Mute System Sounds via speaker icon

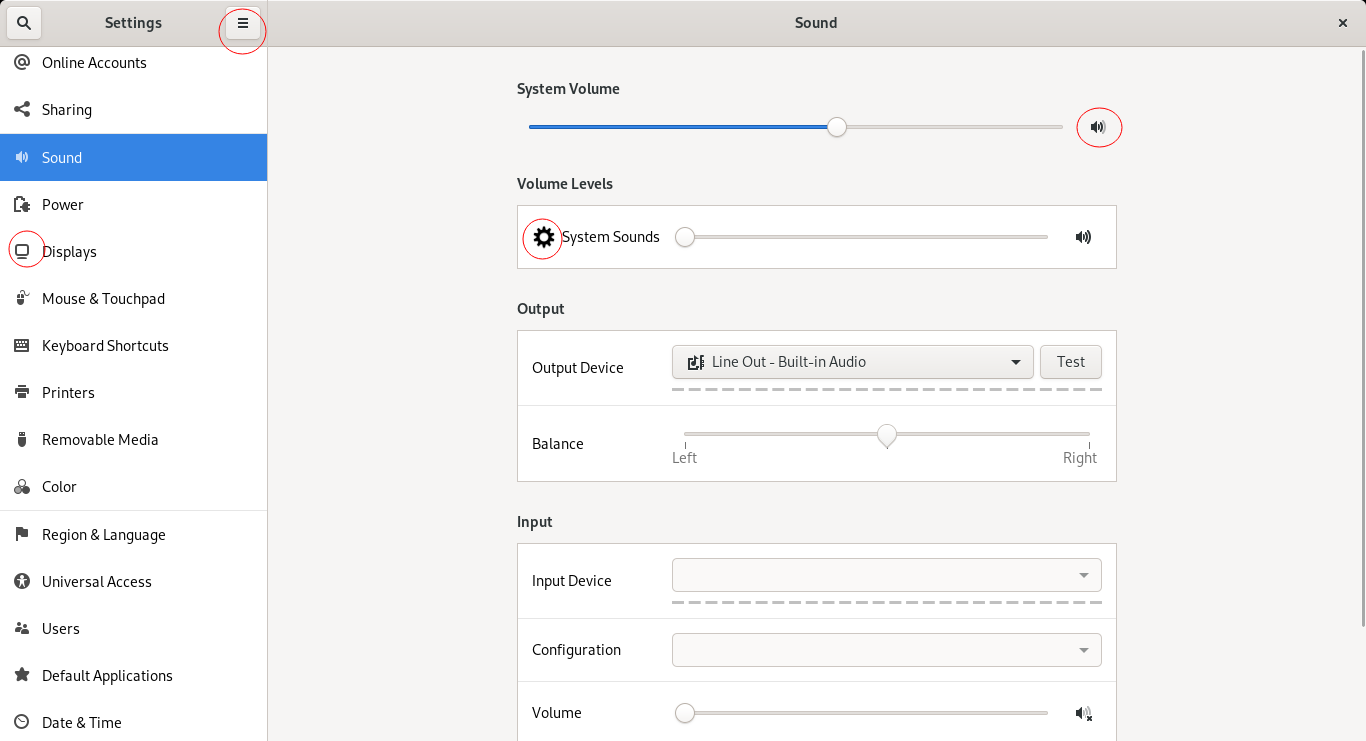pos(1083,237)
